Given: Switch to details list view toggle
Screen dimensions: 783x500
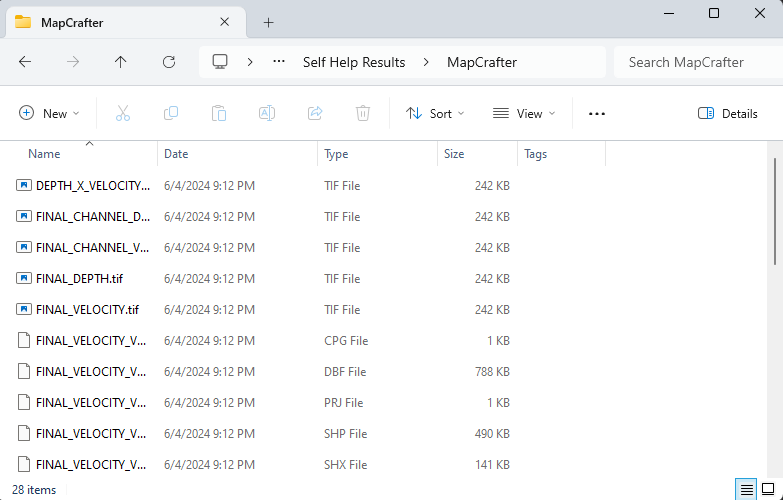Looking at the screenshot, I should point(746,489).
